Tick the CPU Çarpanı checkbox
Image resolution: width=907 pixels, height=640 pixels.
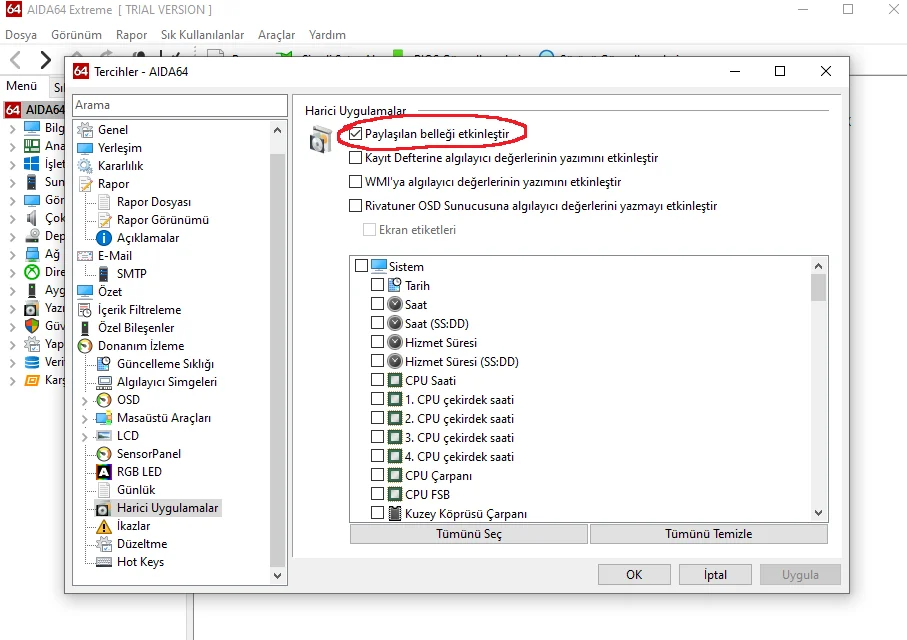[377, 476]
